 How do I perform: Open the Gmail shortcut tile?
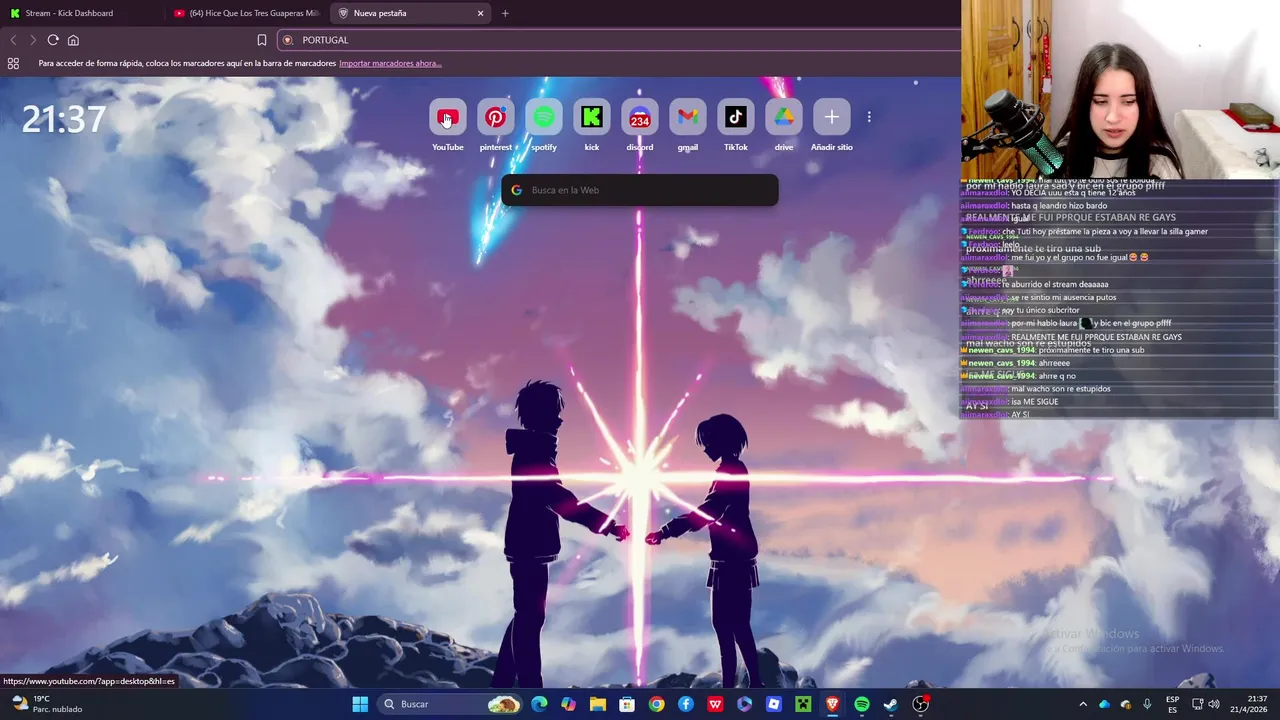click(687, 118)
